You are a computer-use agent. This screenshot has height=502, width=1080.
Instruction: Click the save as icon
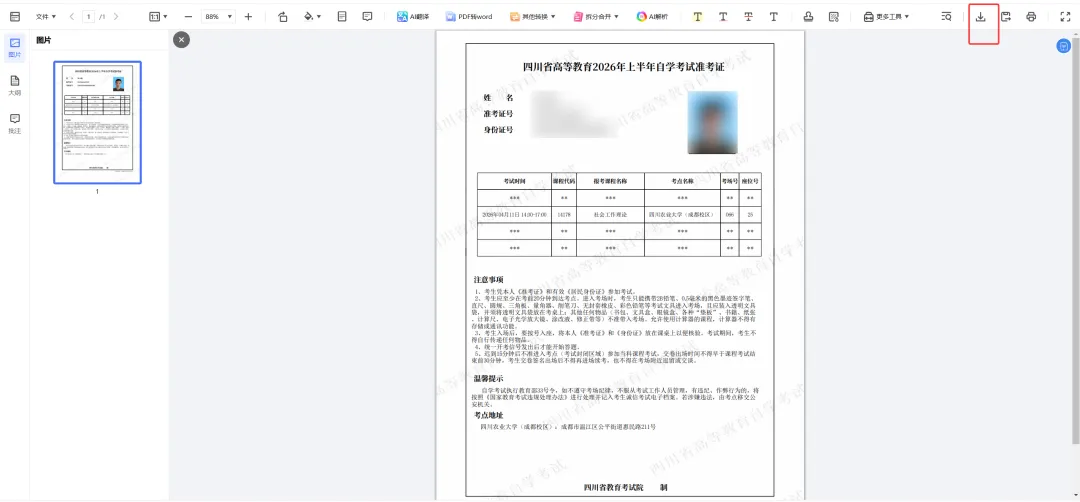[x=1006, y=17]
